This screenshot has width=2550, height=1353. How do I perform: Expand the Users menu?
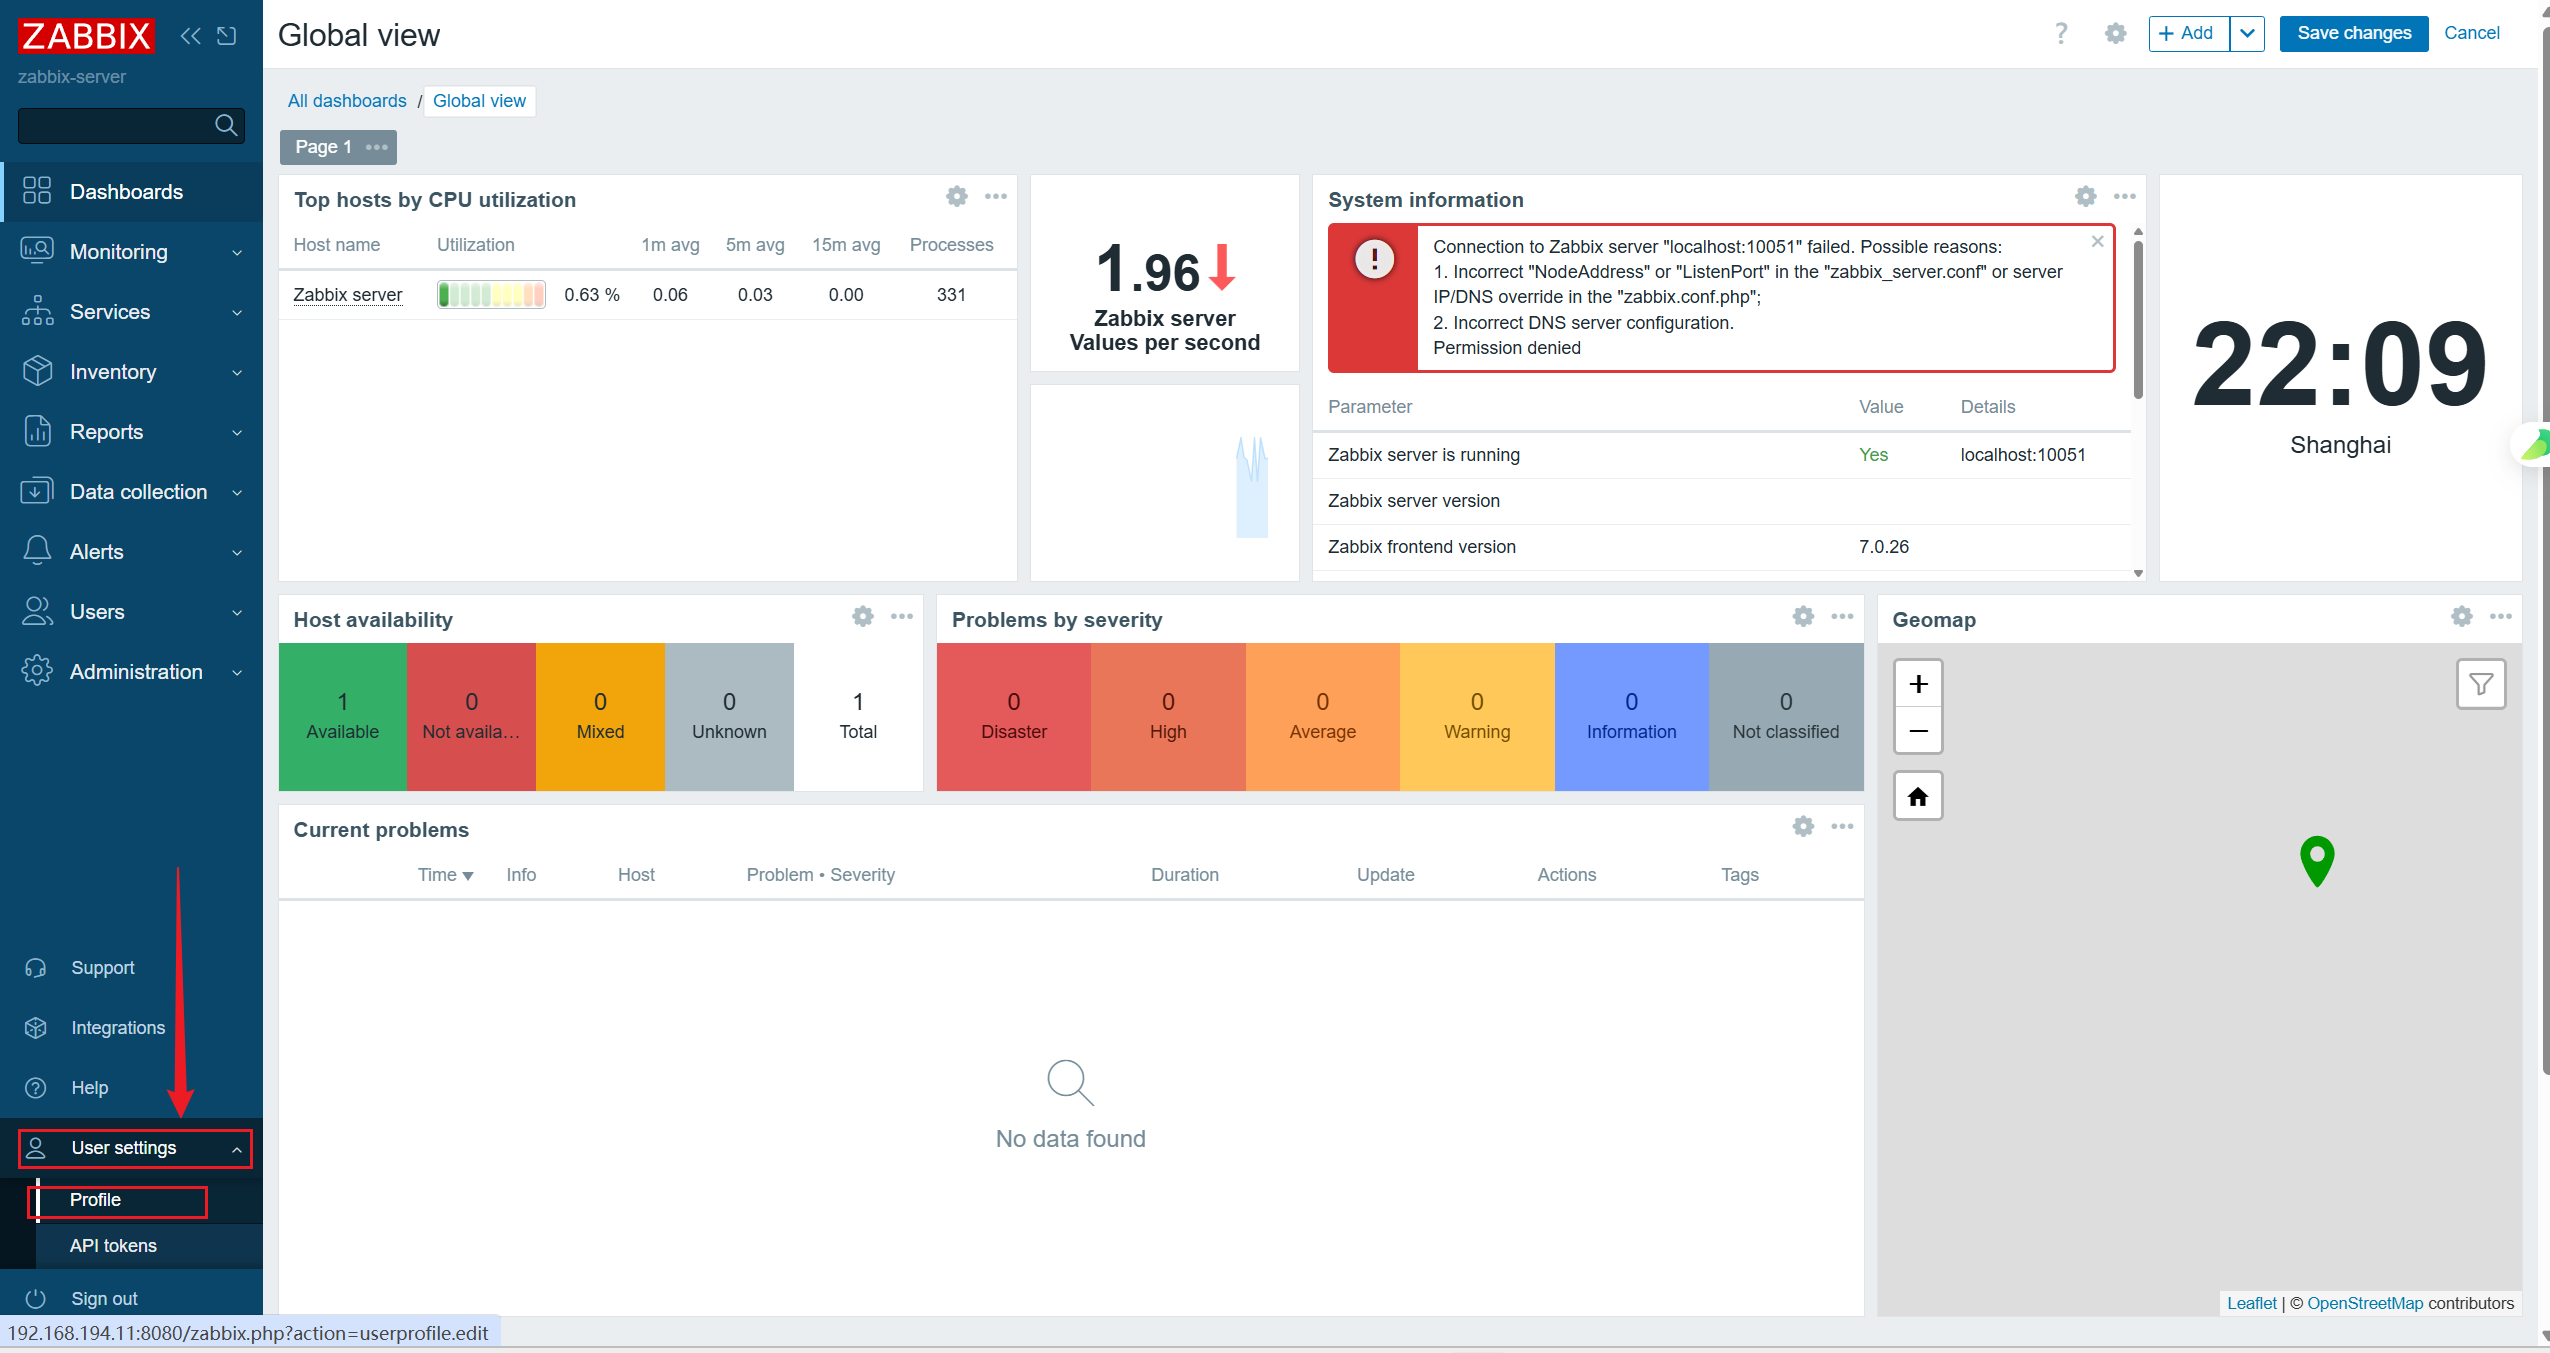131,612
